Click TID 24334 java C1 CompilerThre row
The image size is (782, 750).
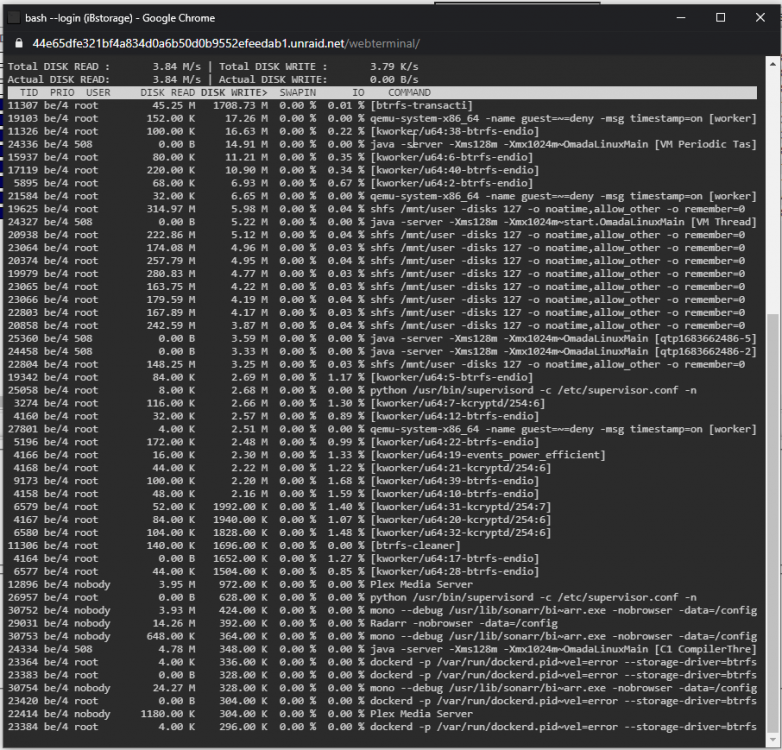[382, 649]
